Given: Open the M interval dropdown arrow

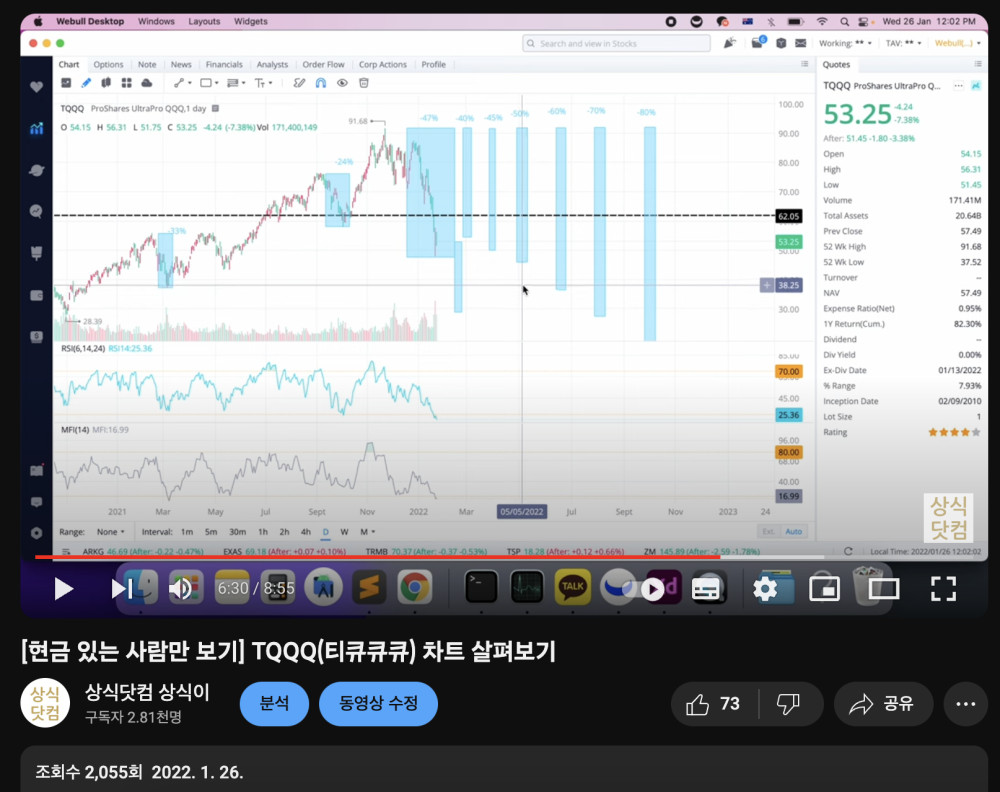Looking at the screenshot, I should [x=373, y=532].
